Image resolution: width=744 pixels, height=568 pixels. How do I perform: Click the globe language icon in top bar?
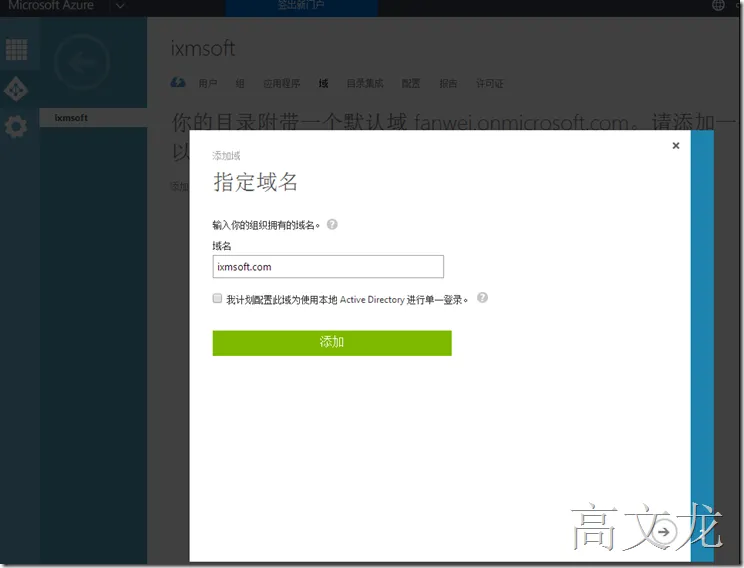718,5
